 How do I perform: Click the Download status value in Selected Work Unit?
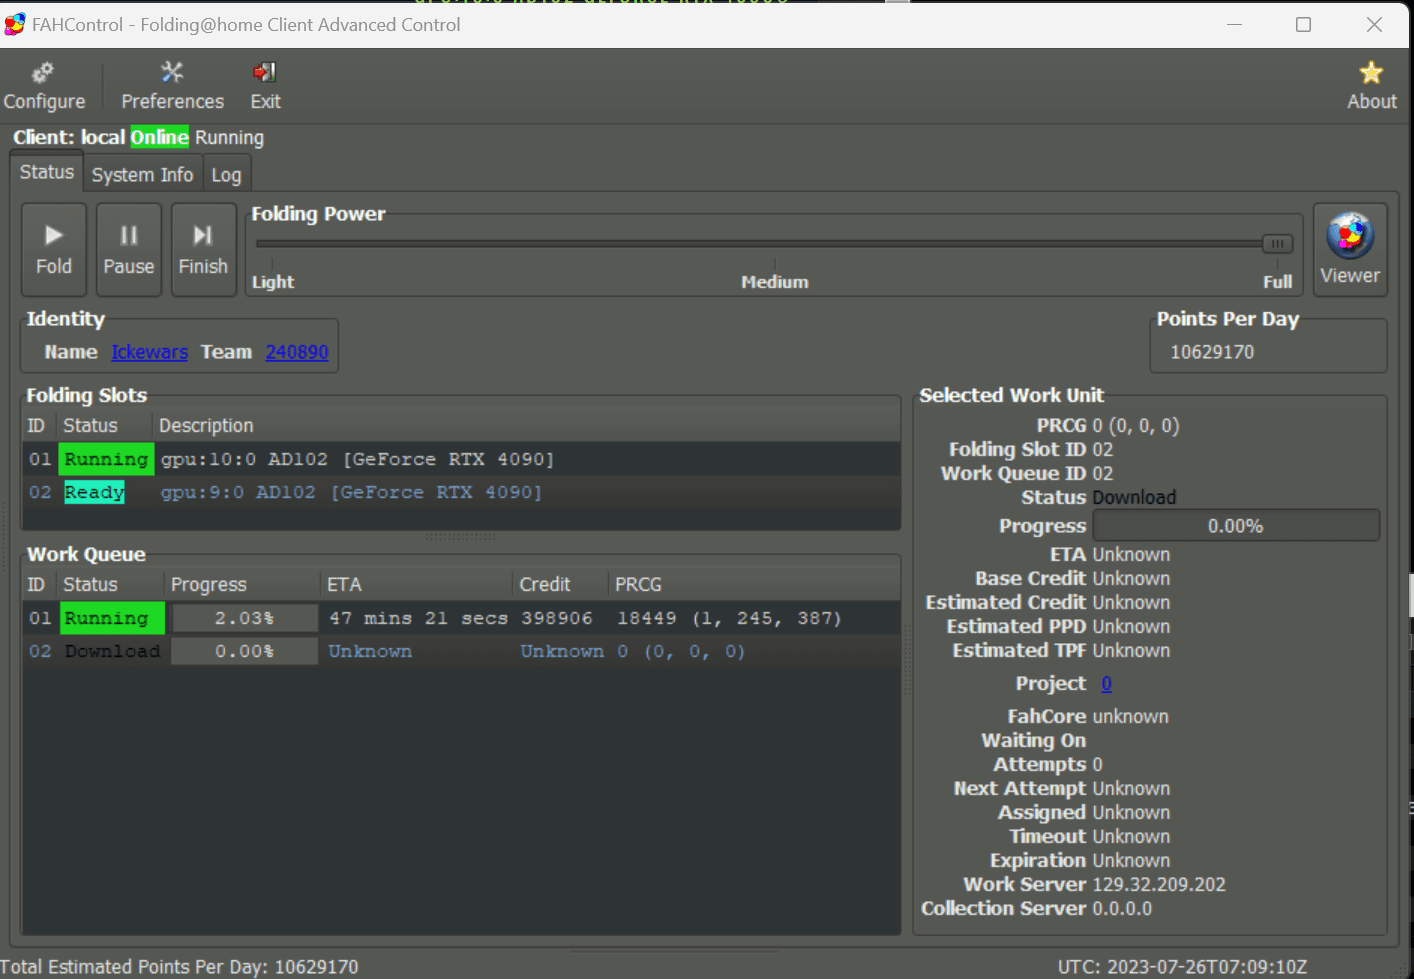pos(1134,498)
